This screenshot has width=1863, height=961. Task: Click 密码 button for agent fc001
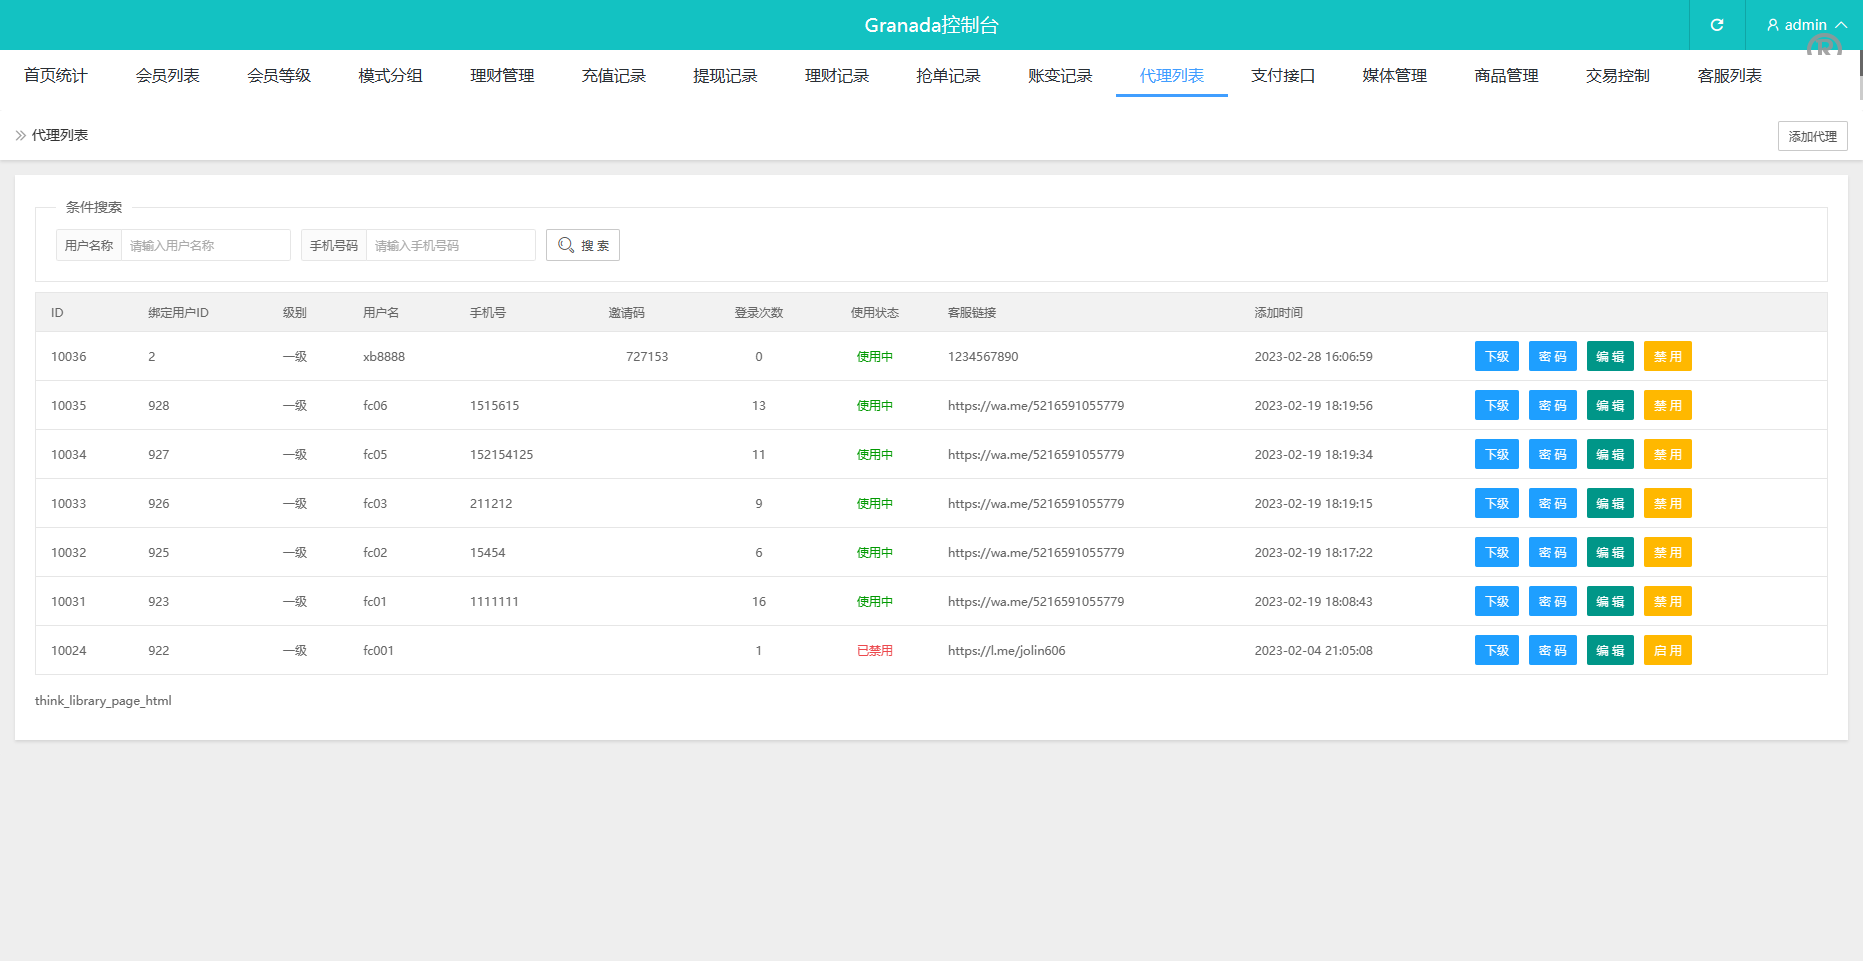[x=1552, y=651]
